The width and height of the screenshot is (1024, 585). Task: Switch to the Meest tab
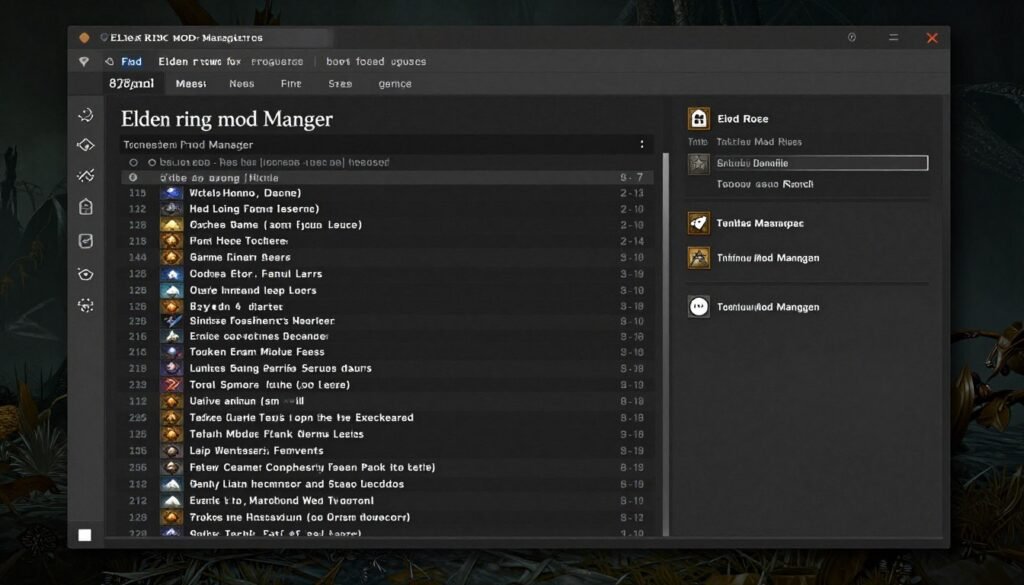191,84
